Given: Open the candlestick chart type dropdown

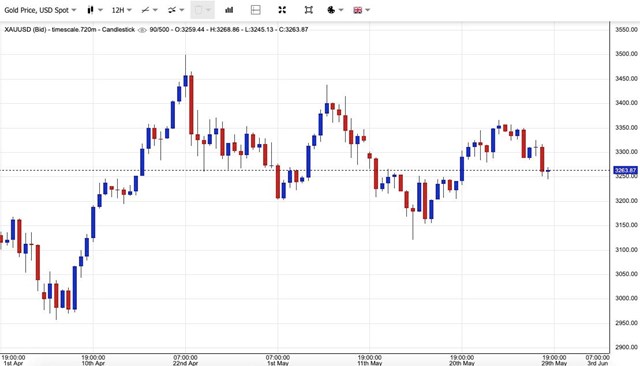Looking at the screenshot, I should 95,10.
